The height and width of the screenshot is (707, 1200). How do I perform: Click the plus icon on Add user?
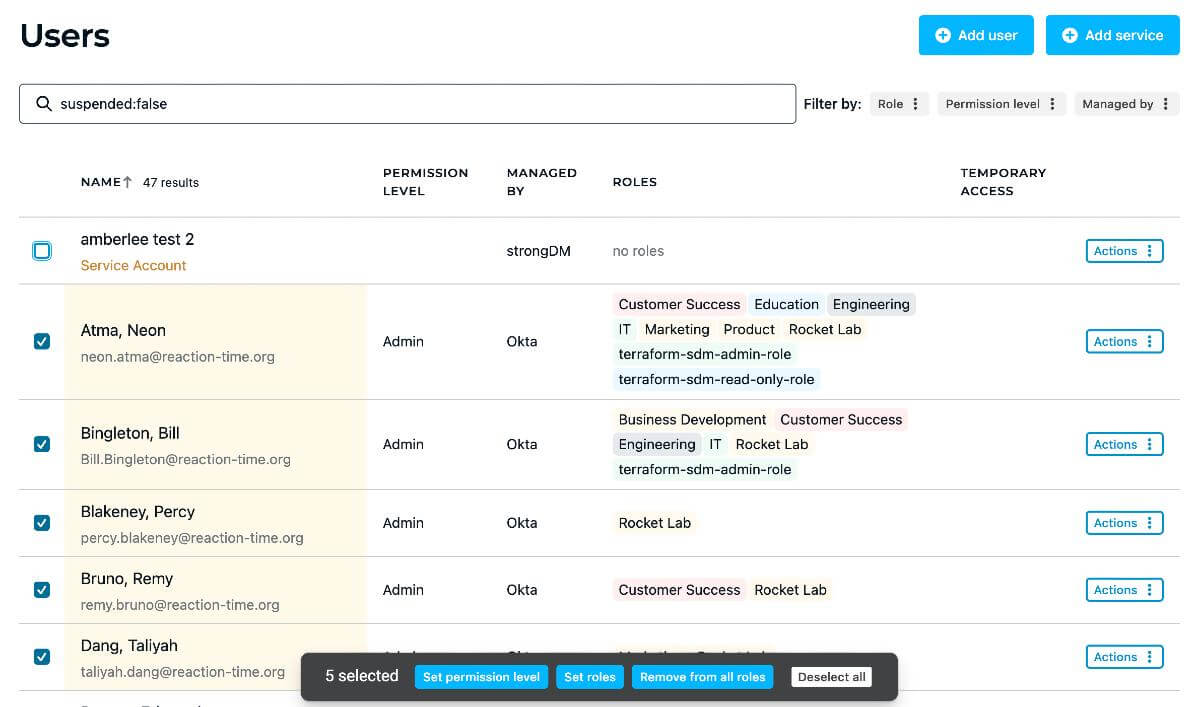coord(941,35)
